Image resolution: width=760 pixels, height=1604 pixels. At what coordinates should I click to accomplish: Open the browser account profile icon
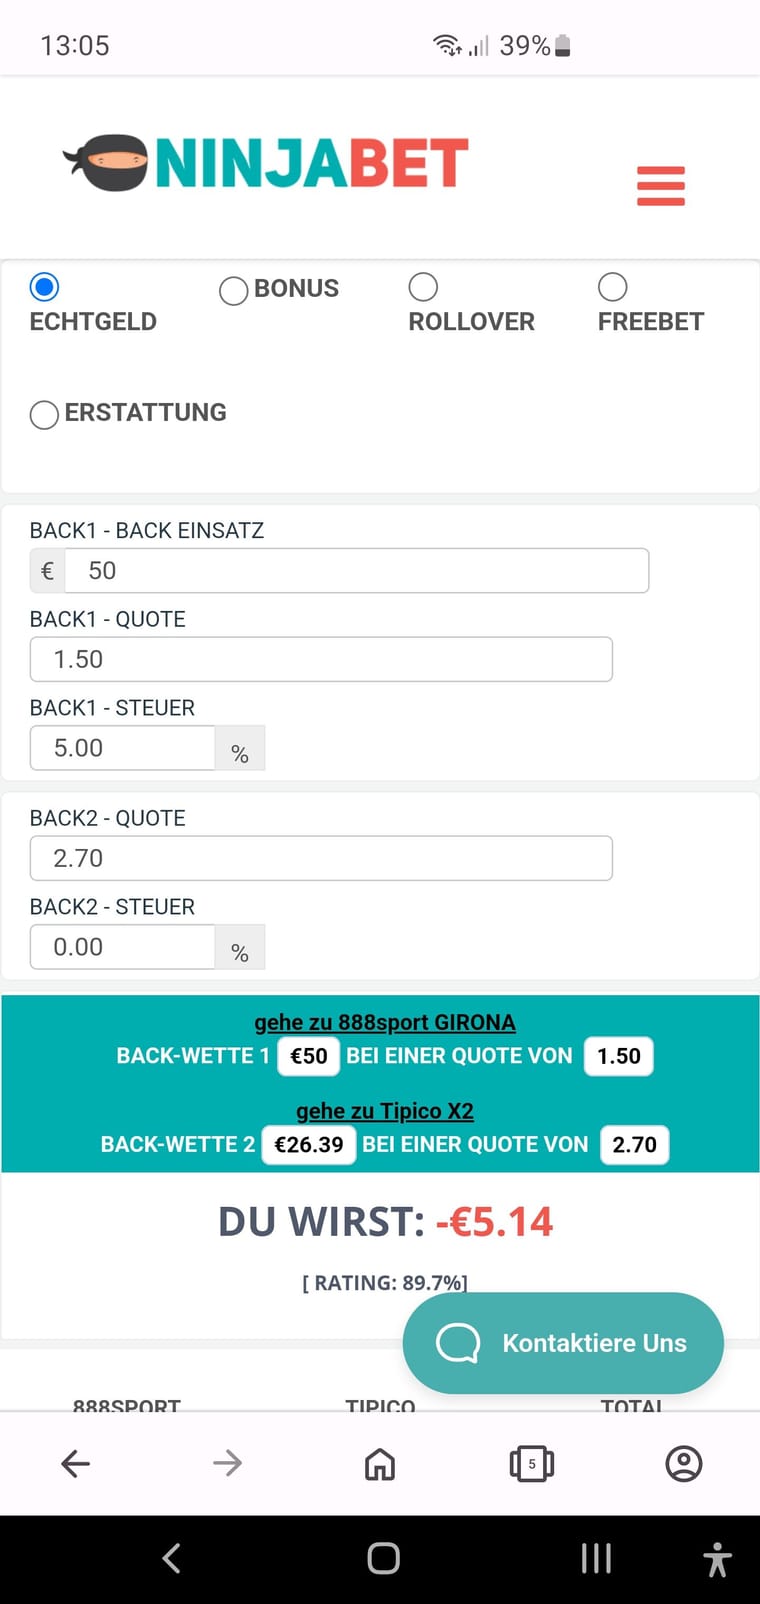pos(684,1464)
